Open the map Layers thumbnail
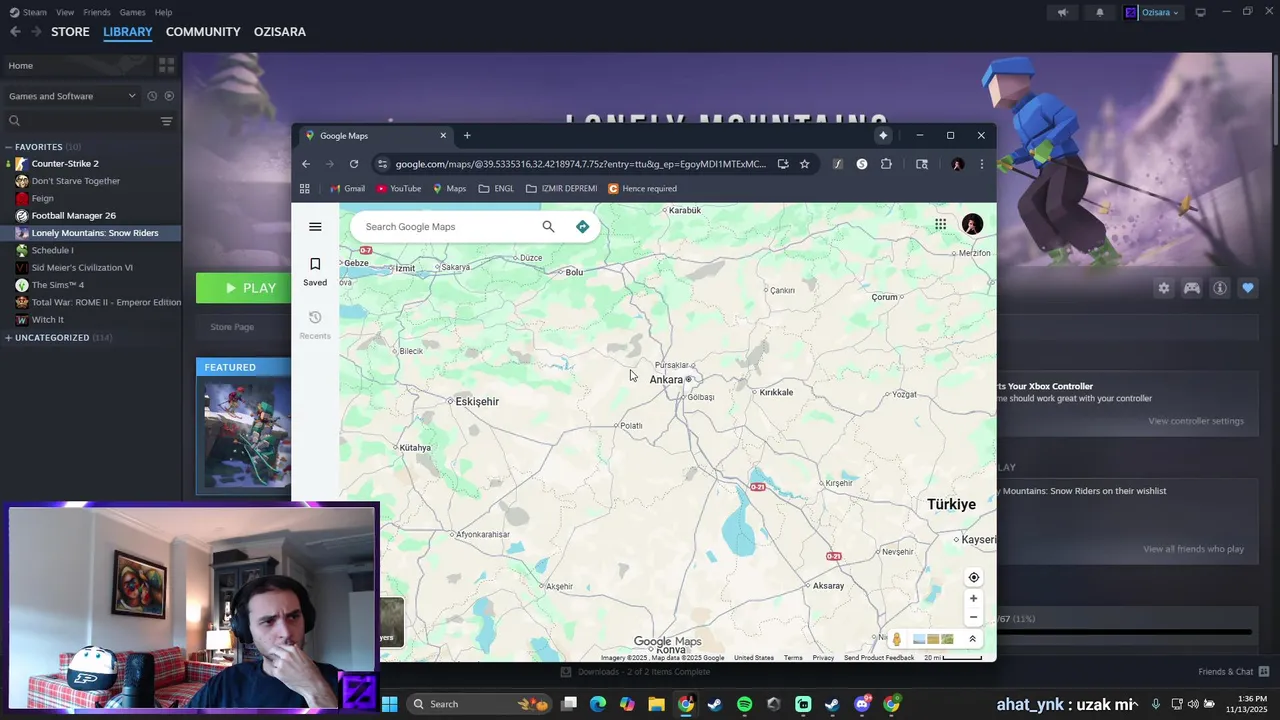 click(x=392, y=621)
